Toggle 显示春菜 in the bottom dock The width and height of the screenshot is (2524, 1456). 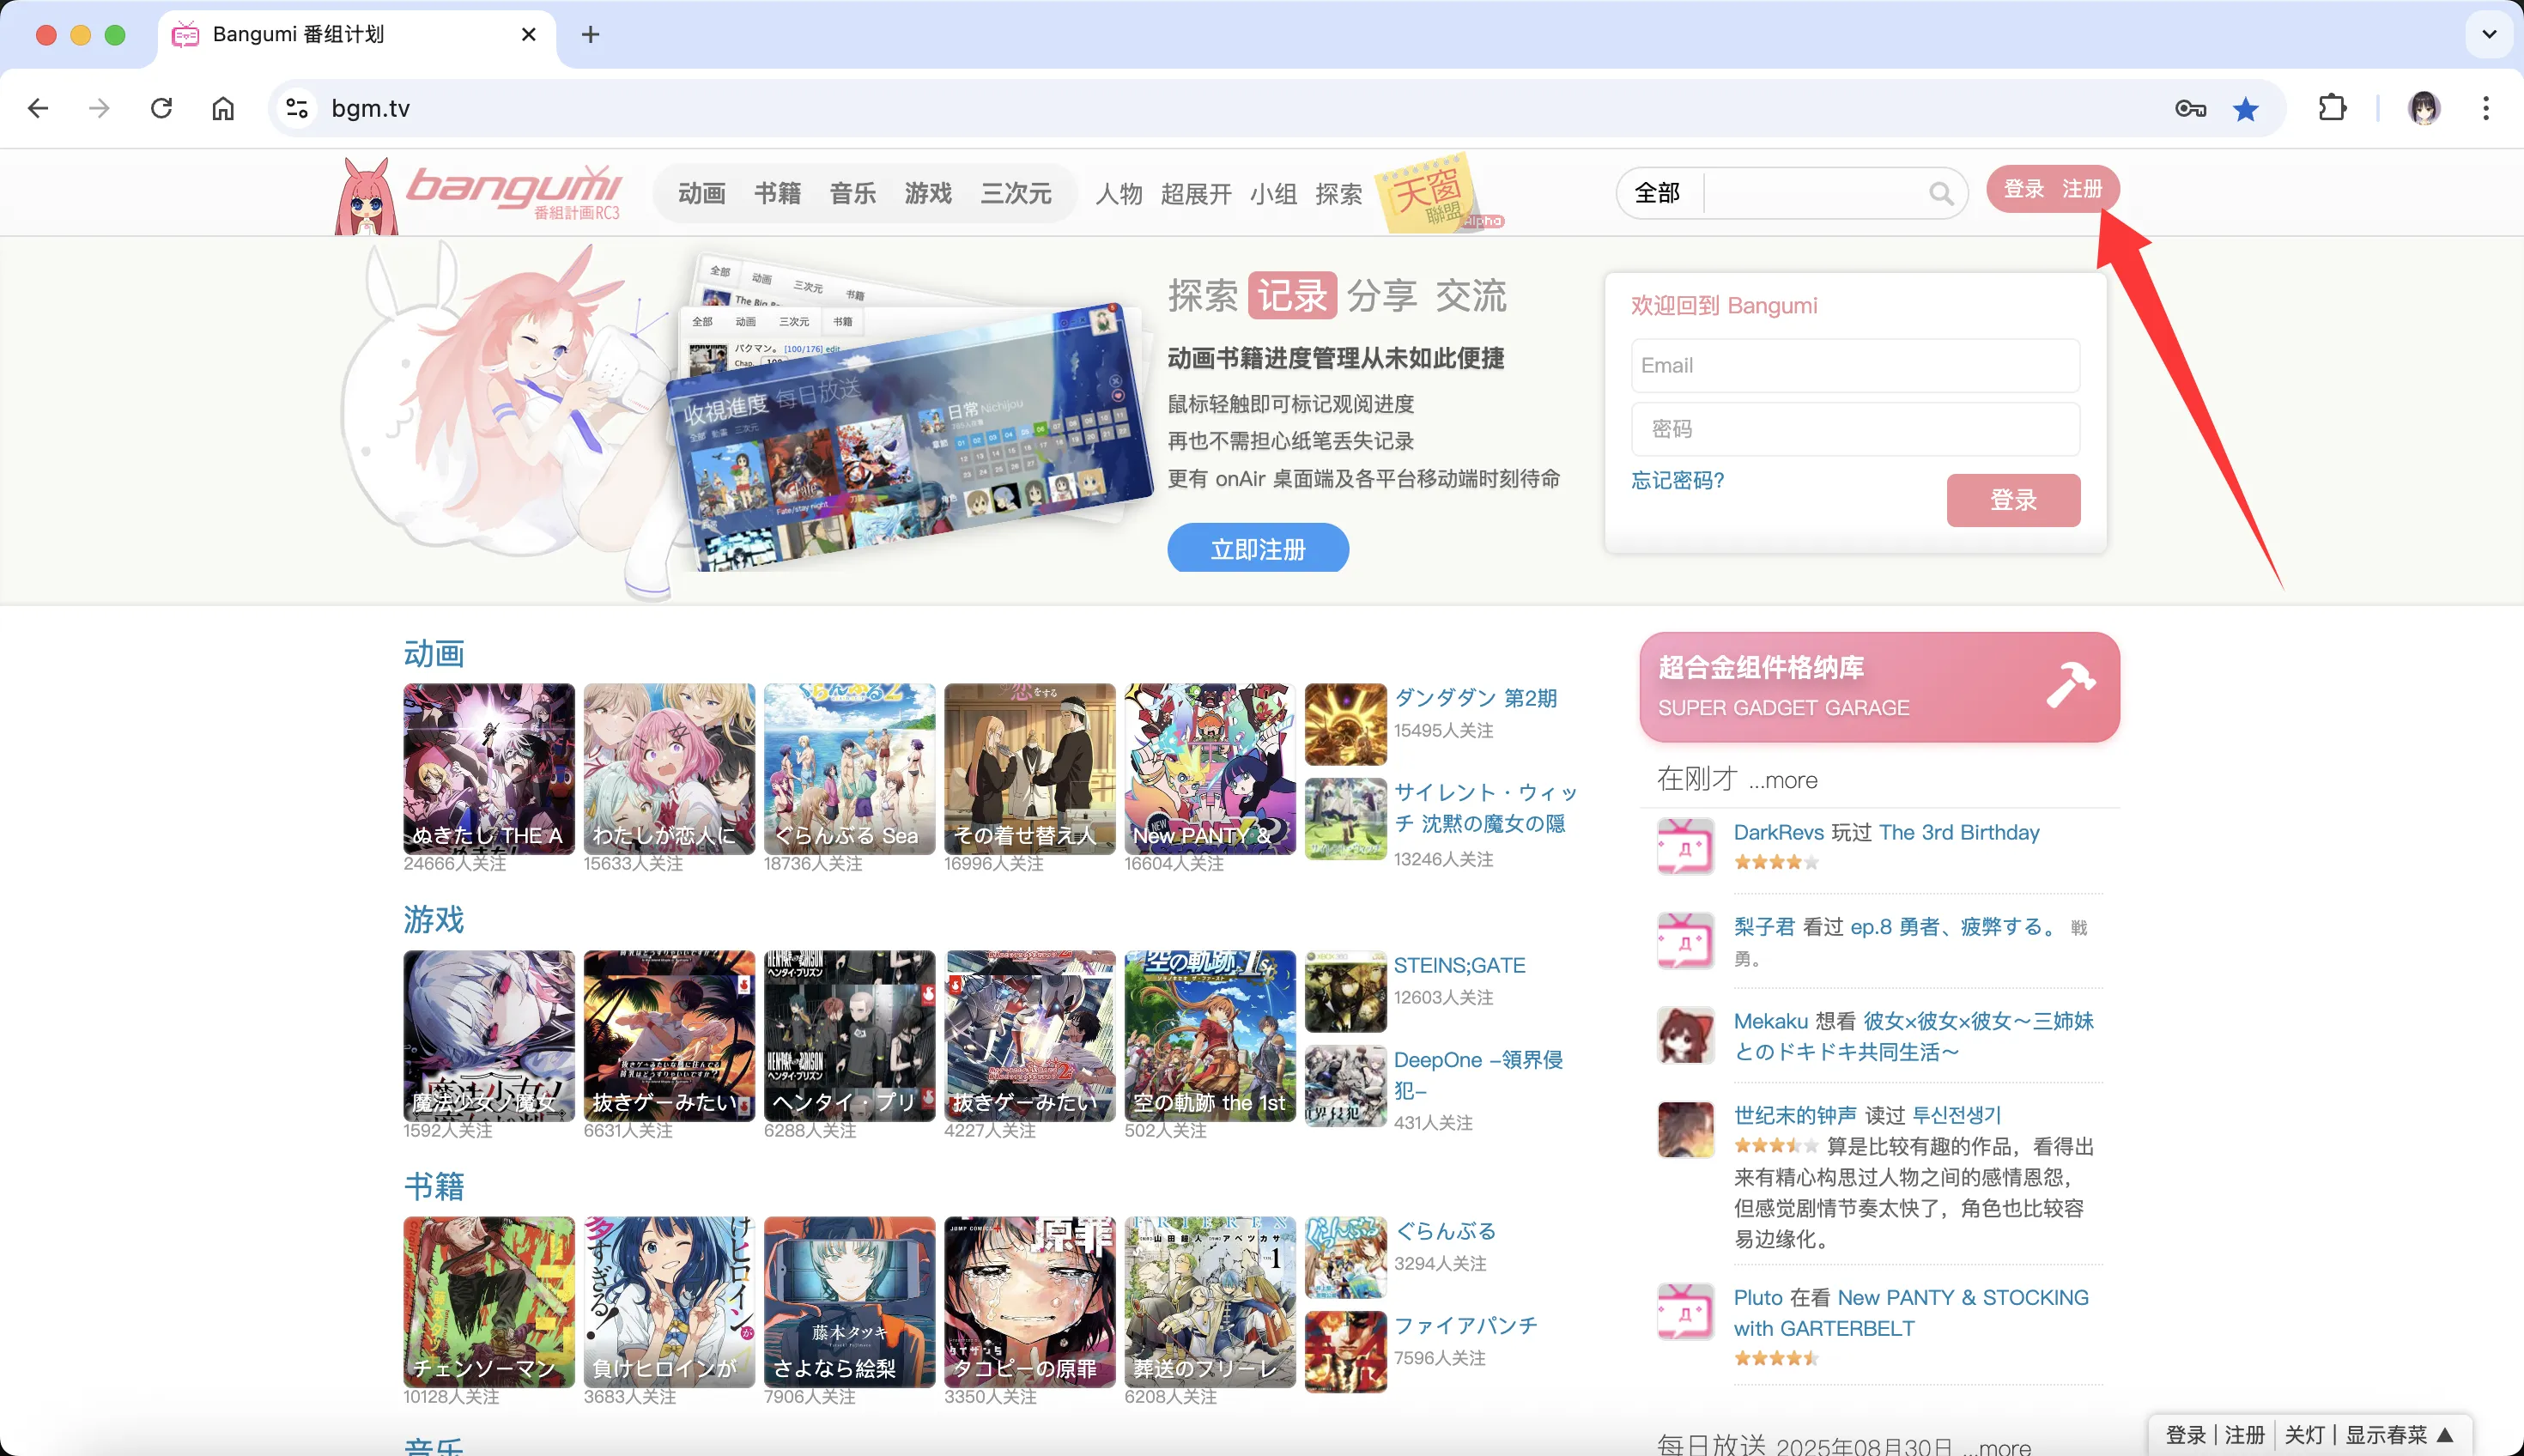2399,1435
